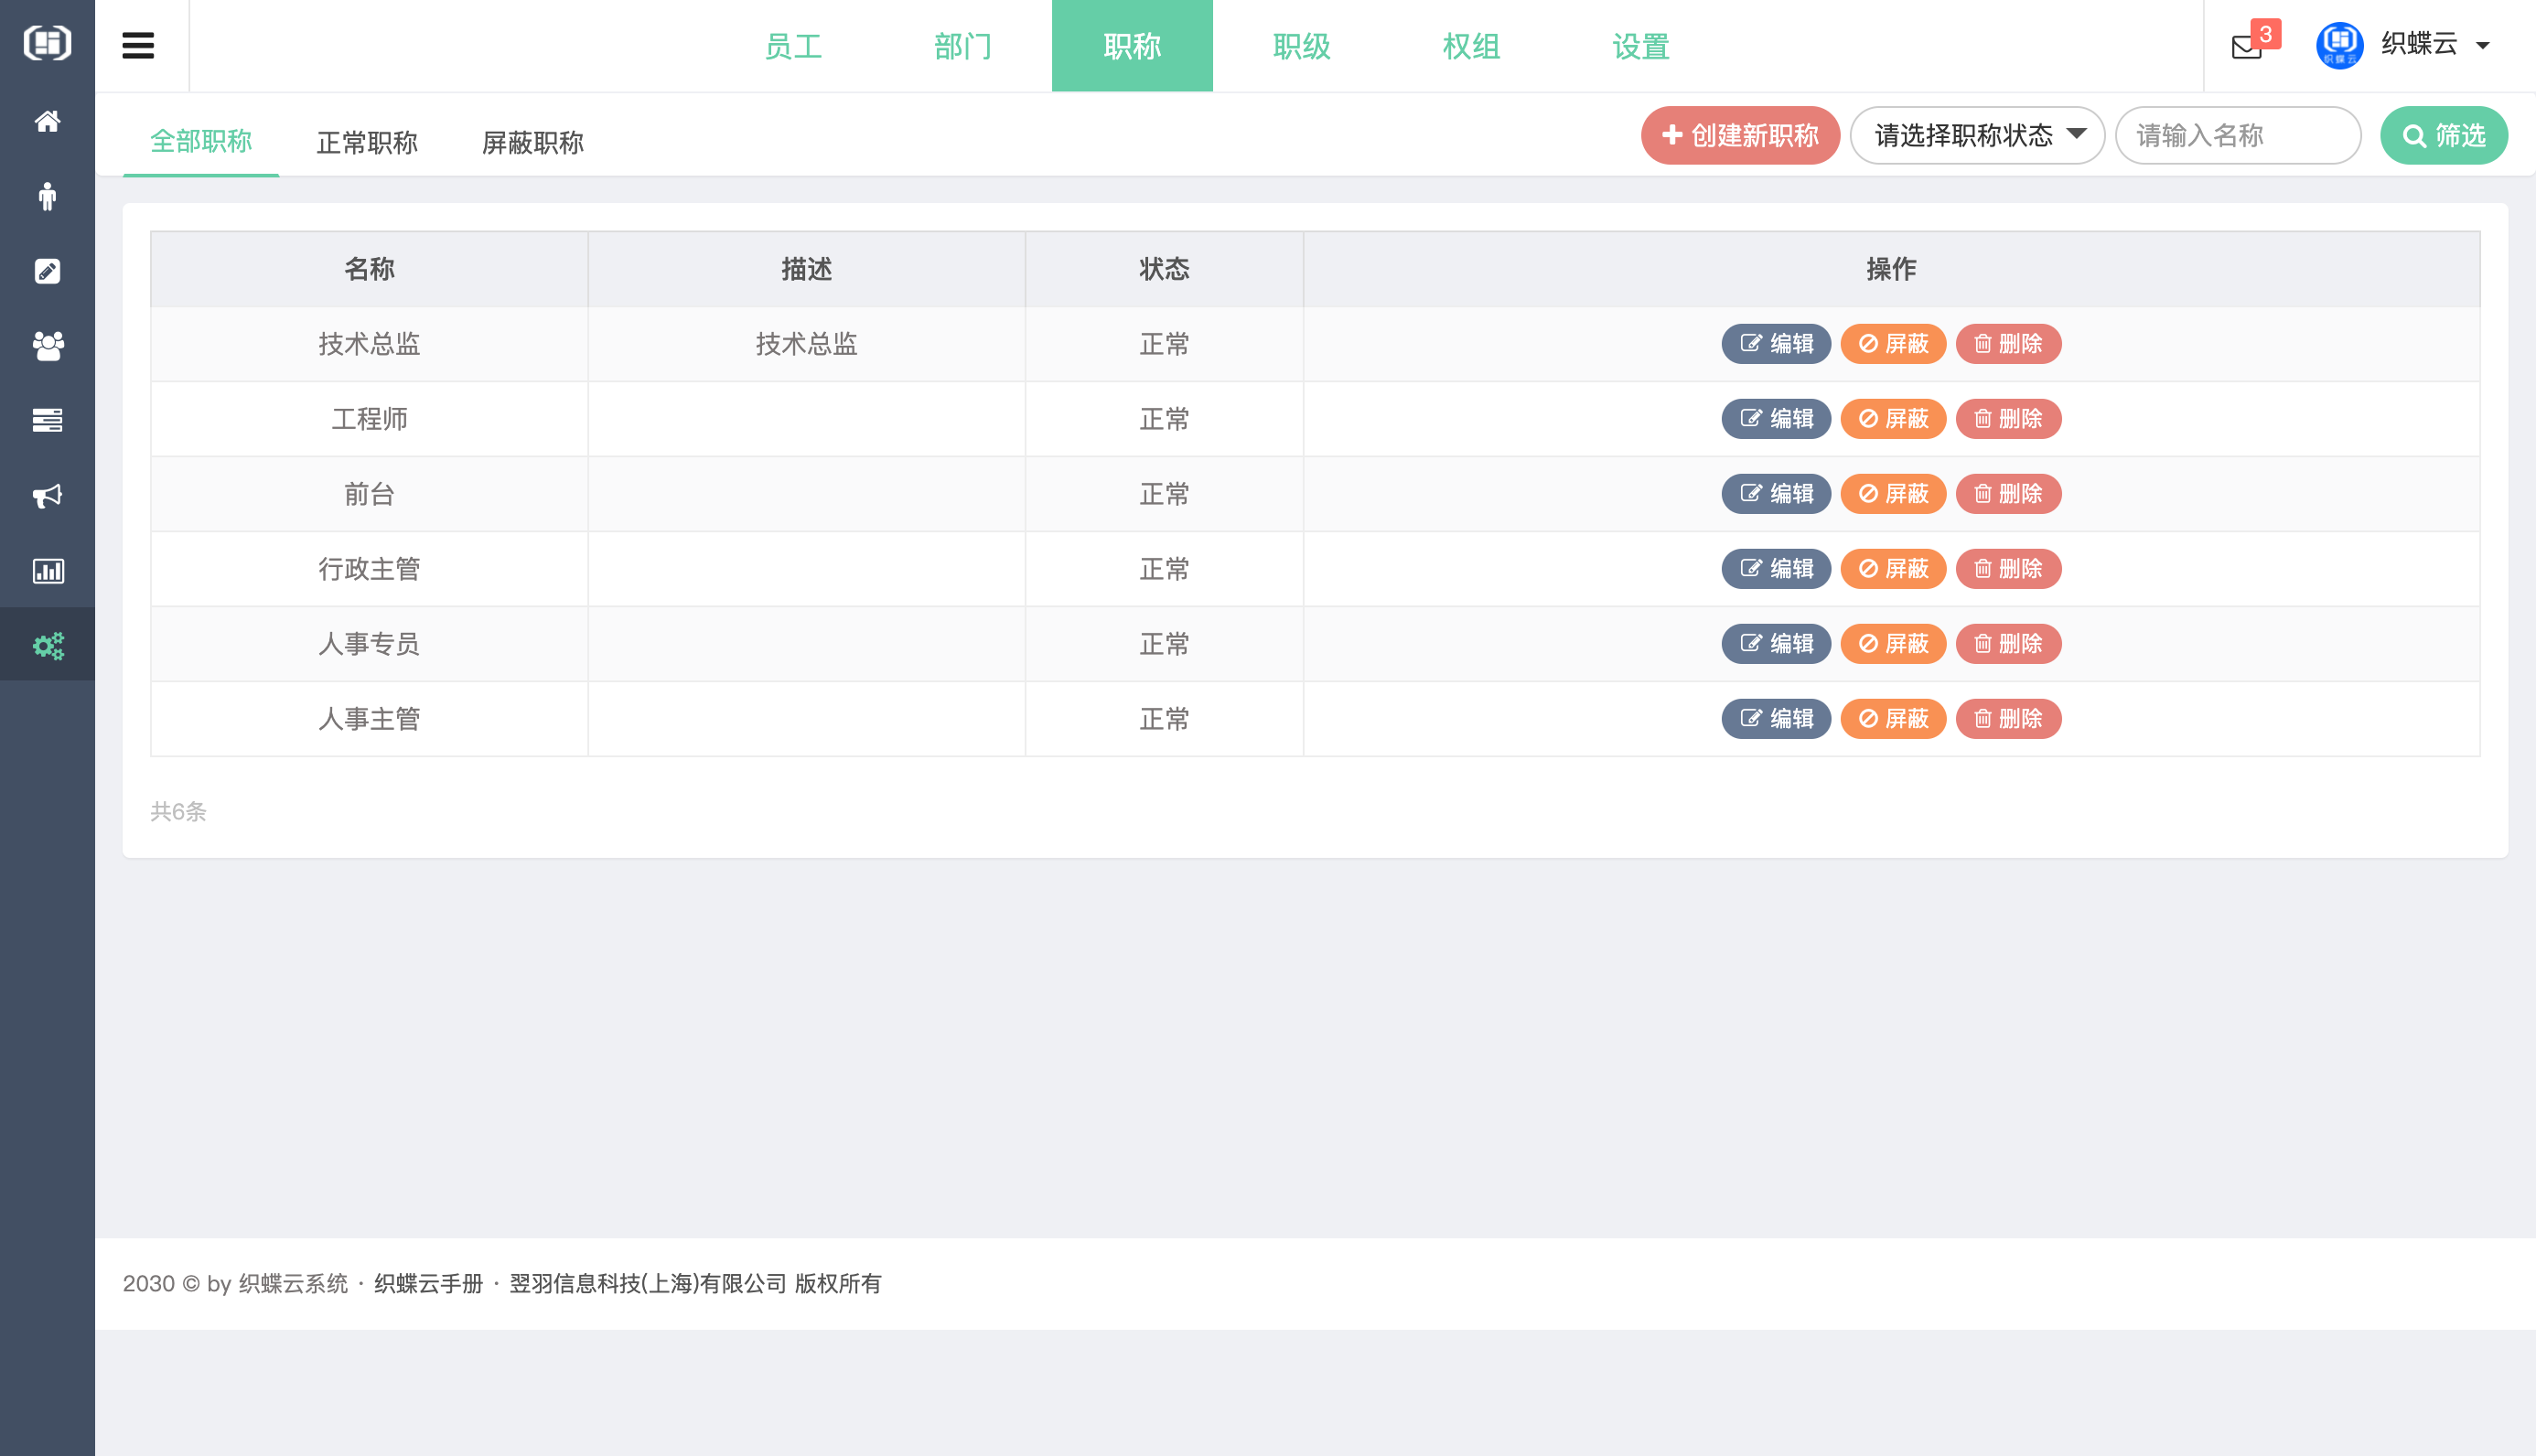The image size is (2536, 1456).
Task: Open the users group sidebar icon
Action: 47,346
